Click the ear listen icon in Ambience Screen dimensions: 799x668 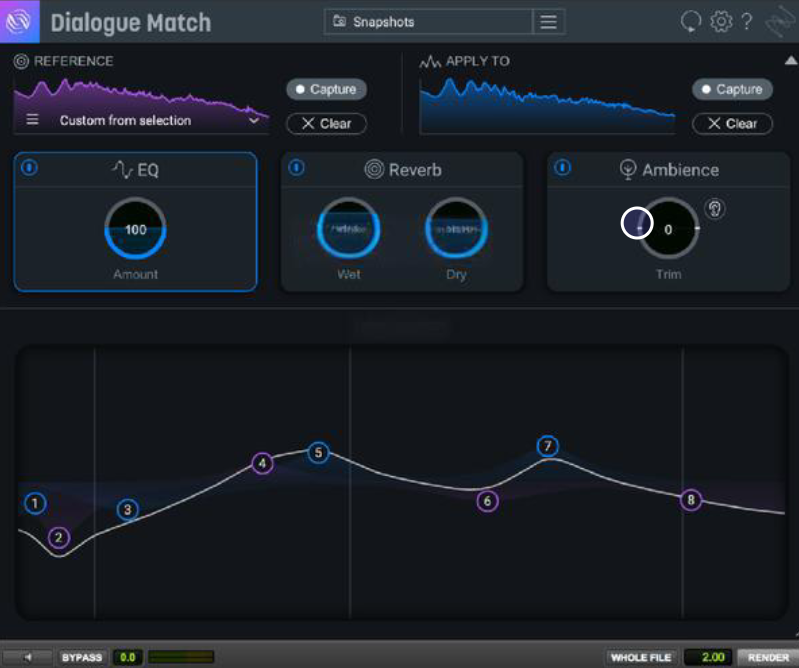(715, 208)
